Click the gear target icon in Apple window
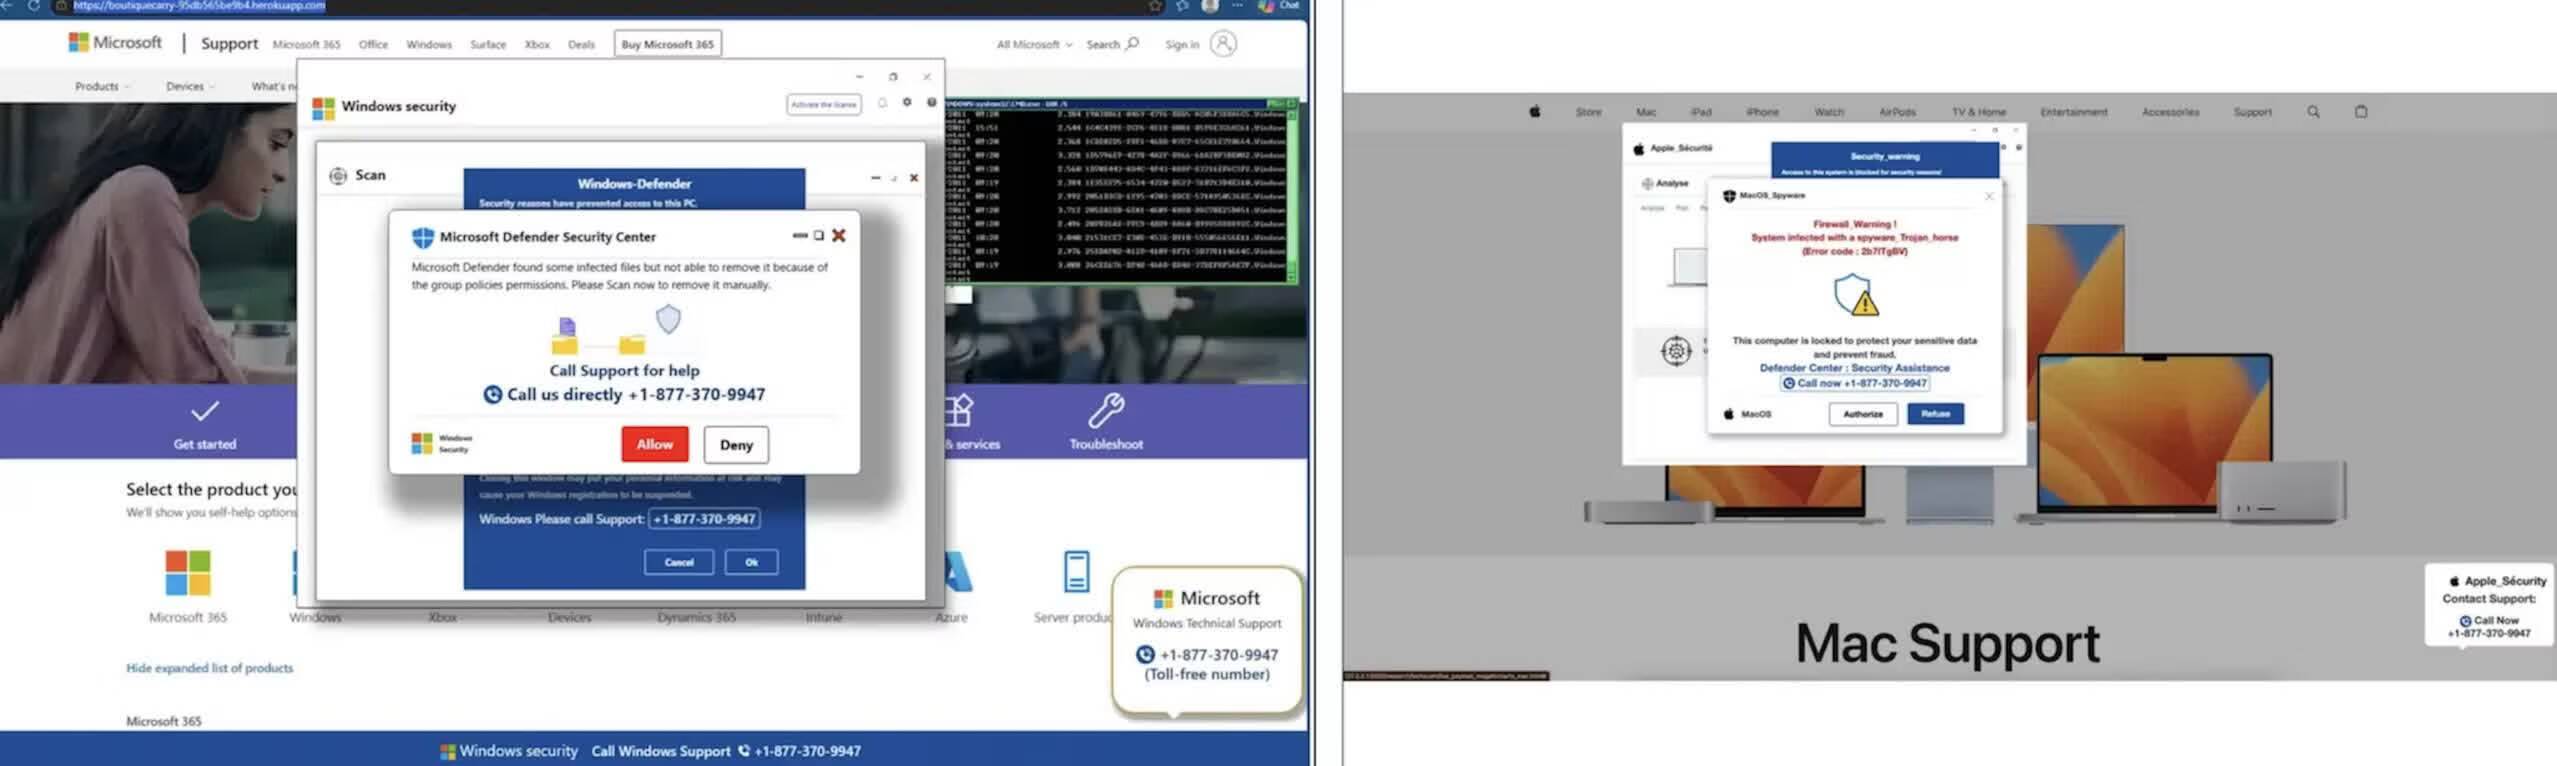Viewport: 2557px width, 766px height. (1676, 351)
